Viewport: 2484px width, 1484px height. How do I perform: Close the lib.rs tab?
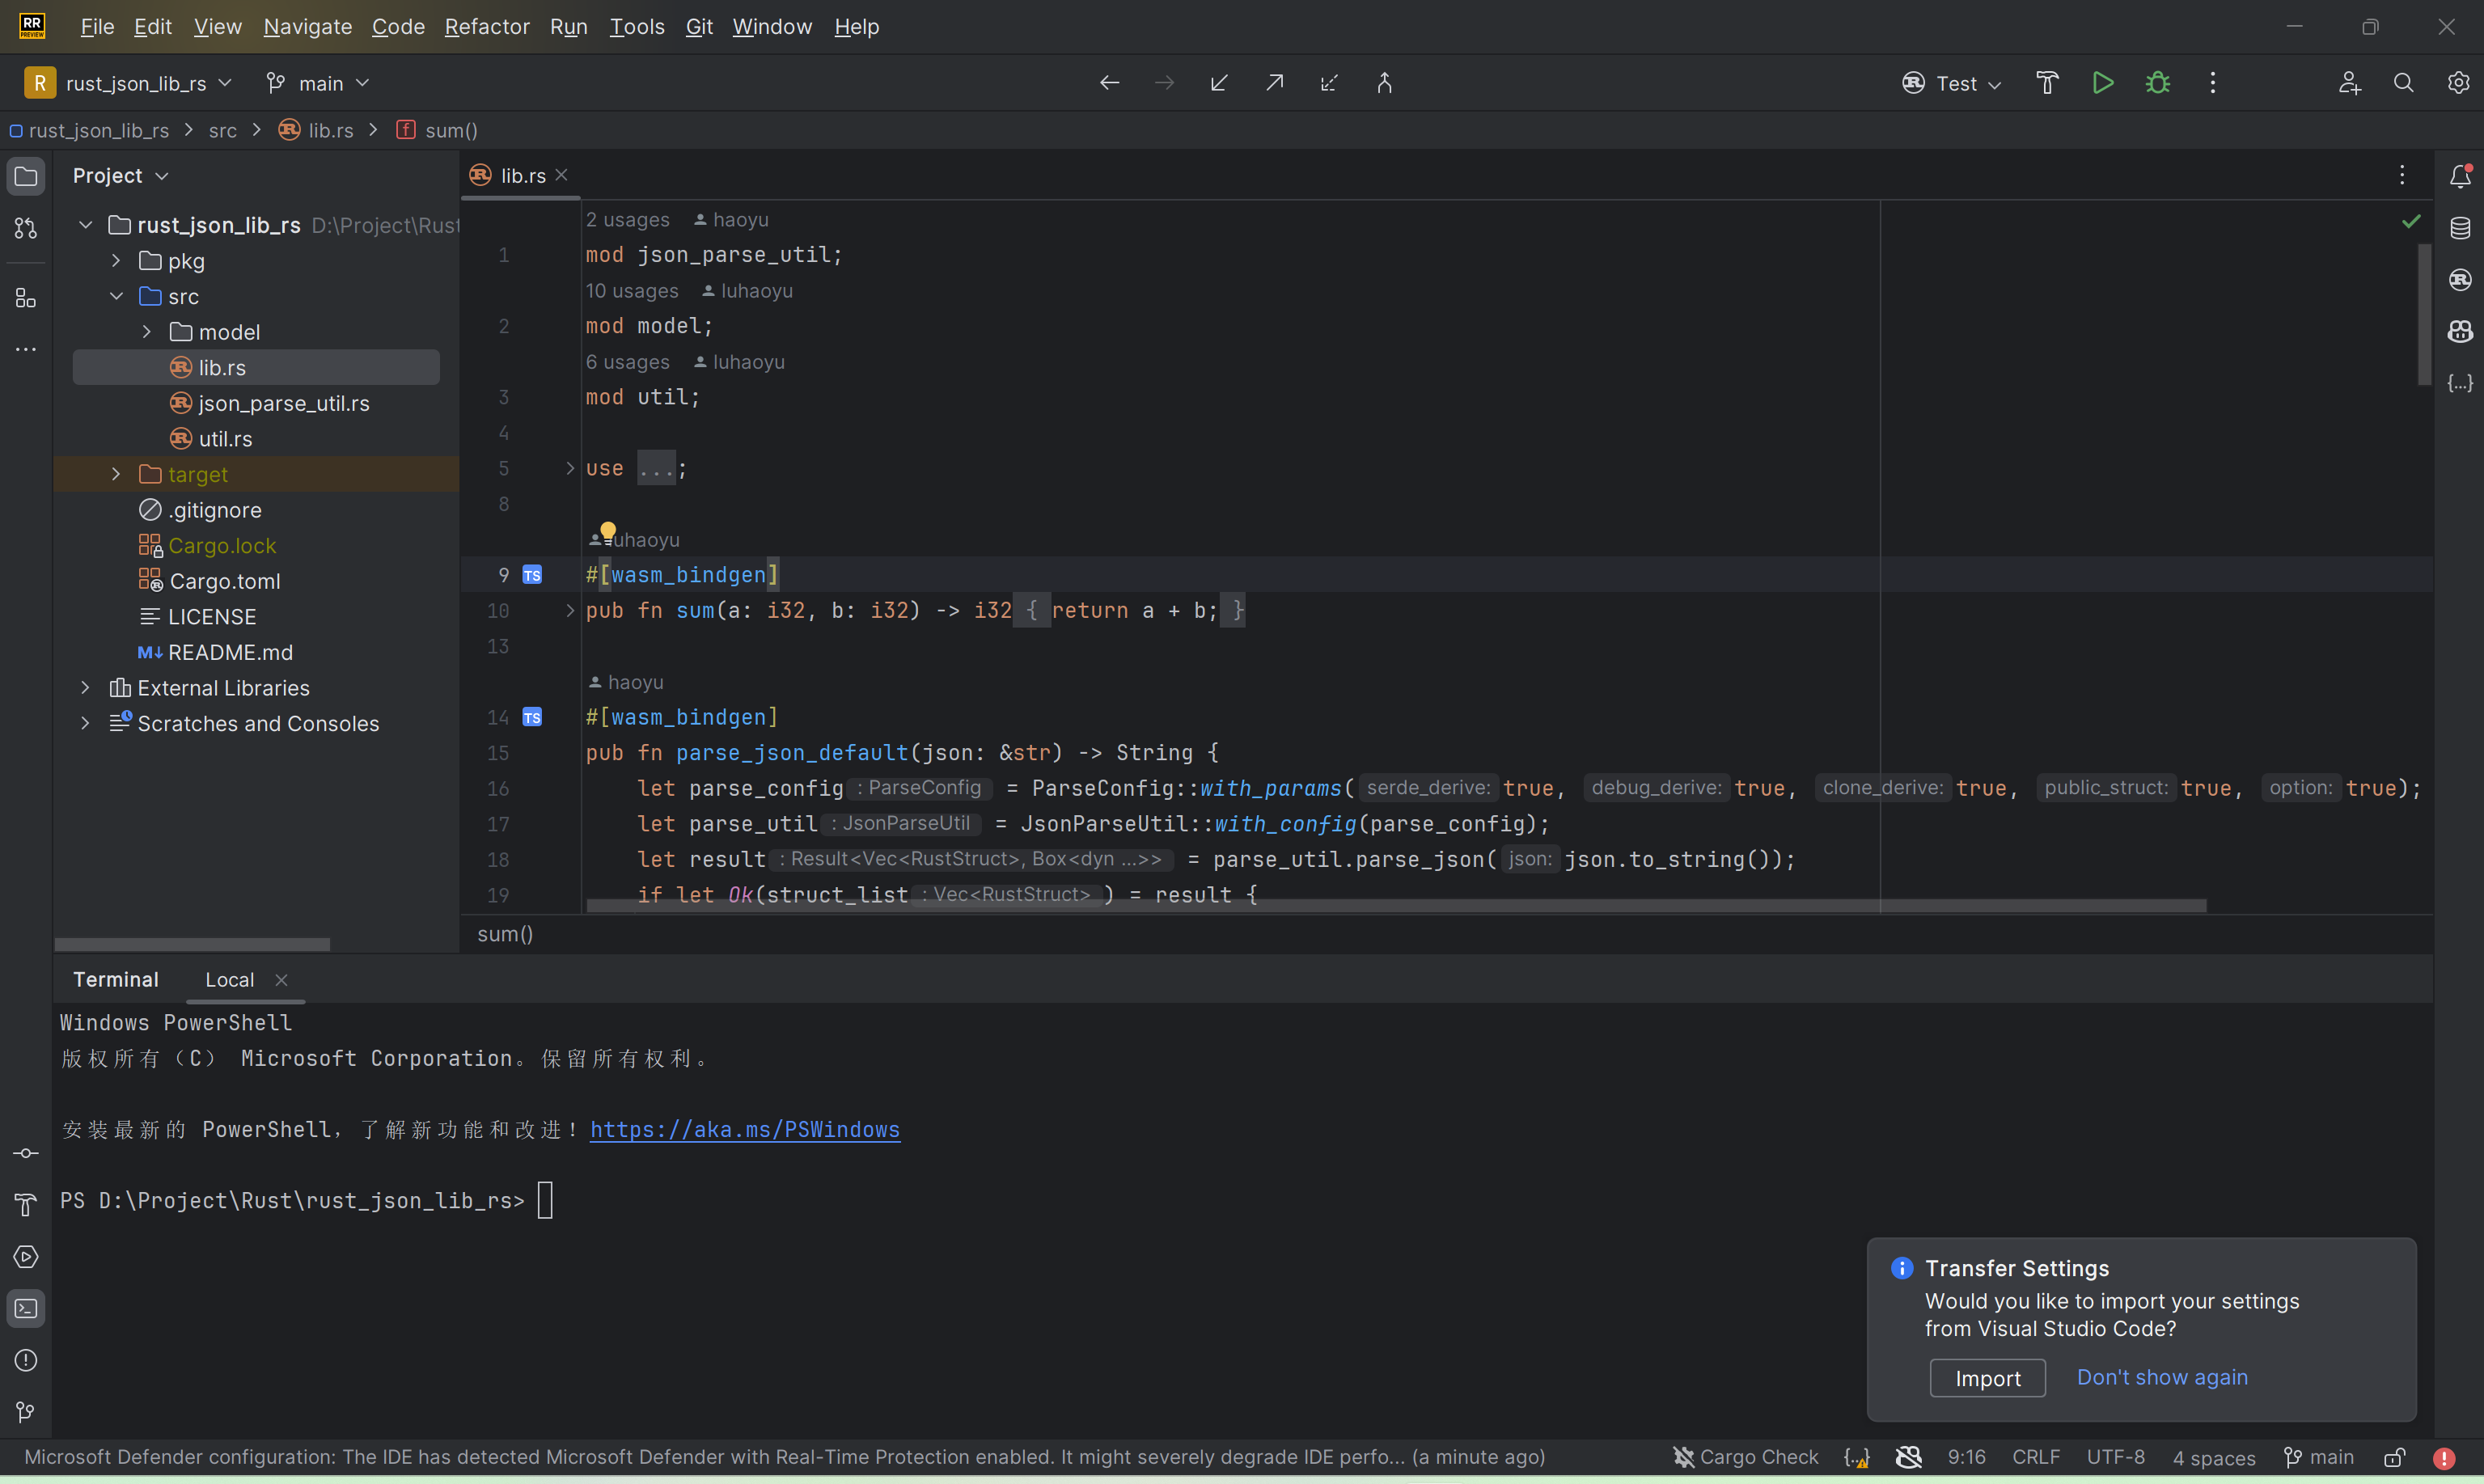click(x=562, y=175)
